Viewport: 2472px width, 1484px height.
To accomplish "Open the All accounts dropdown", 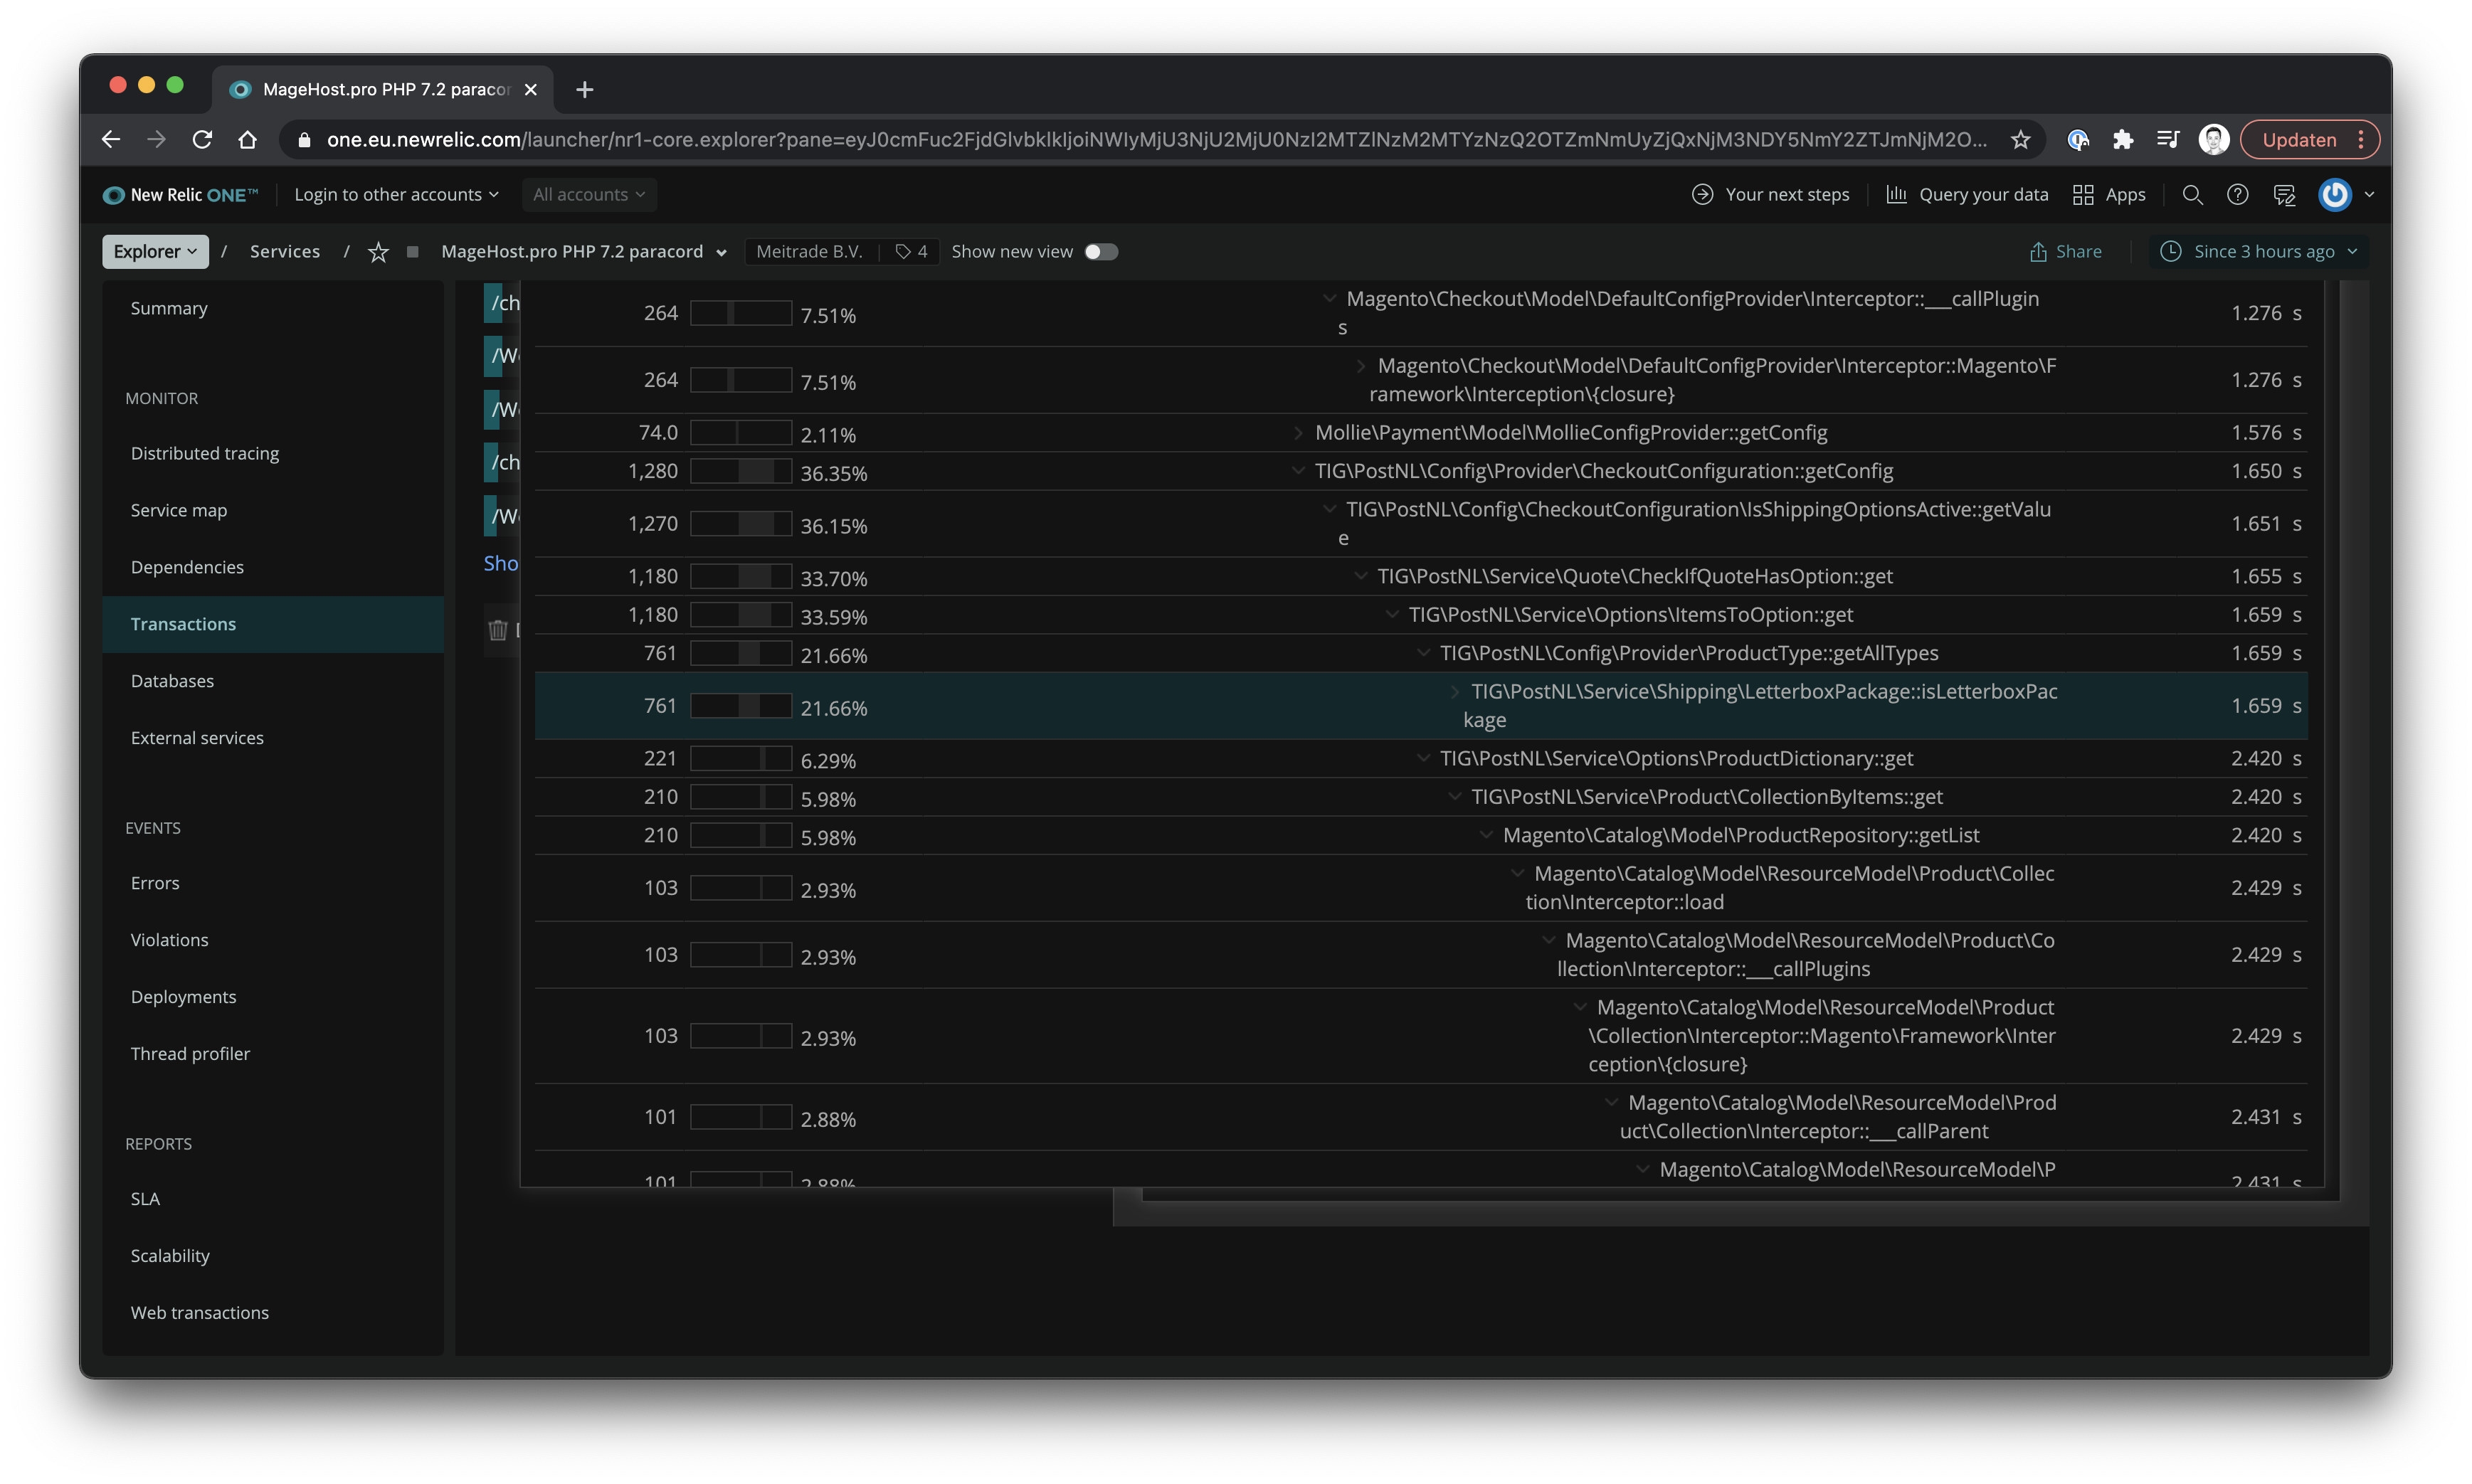I will coord(589,194).
